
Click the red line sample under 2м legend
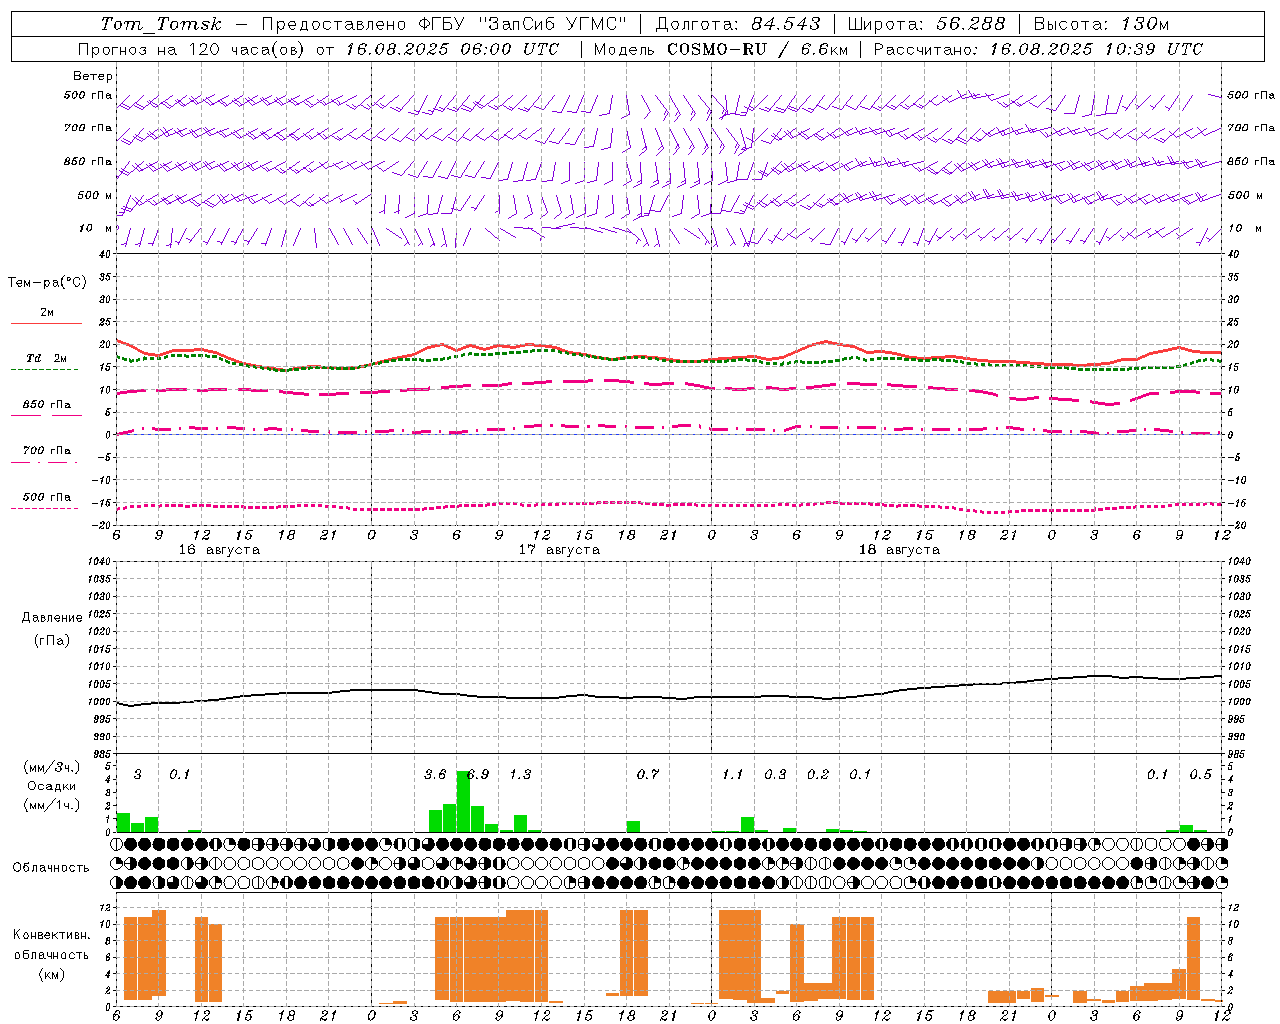click(47, 324)
